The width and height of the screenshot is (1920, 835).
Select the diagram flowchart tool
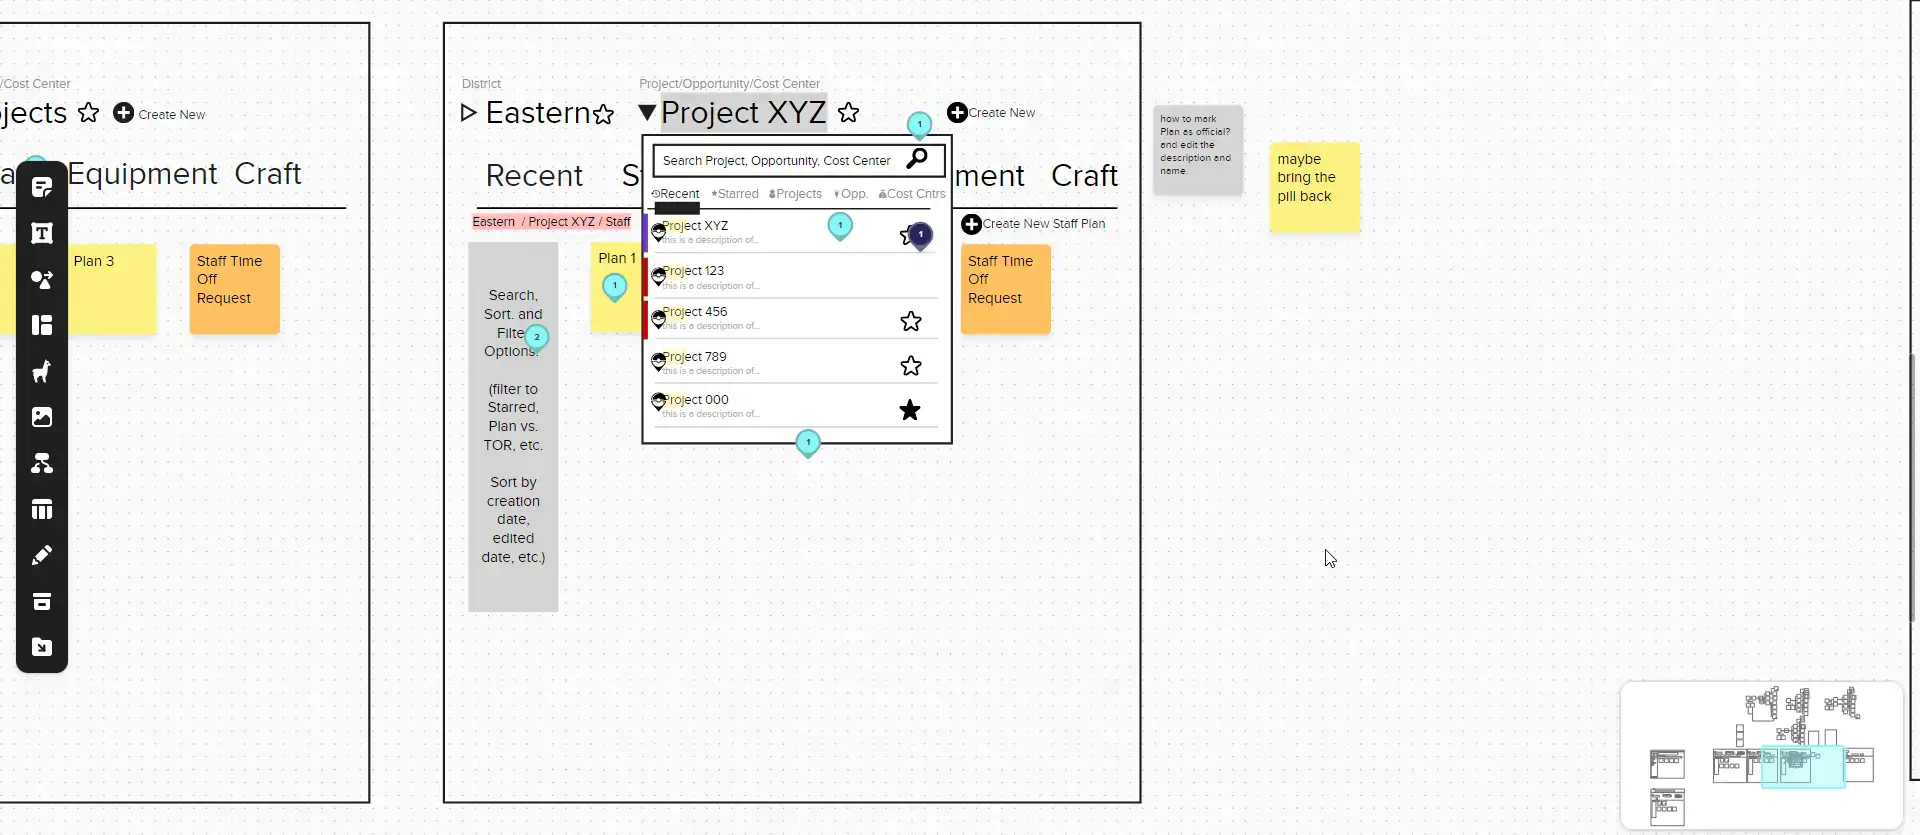[x=42, y=463]
